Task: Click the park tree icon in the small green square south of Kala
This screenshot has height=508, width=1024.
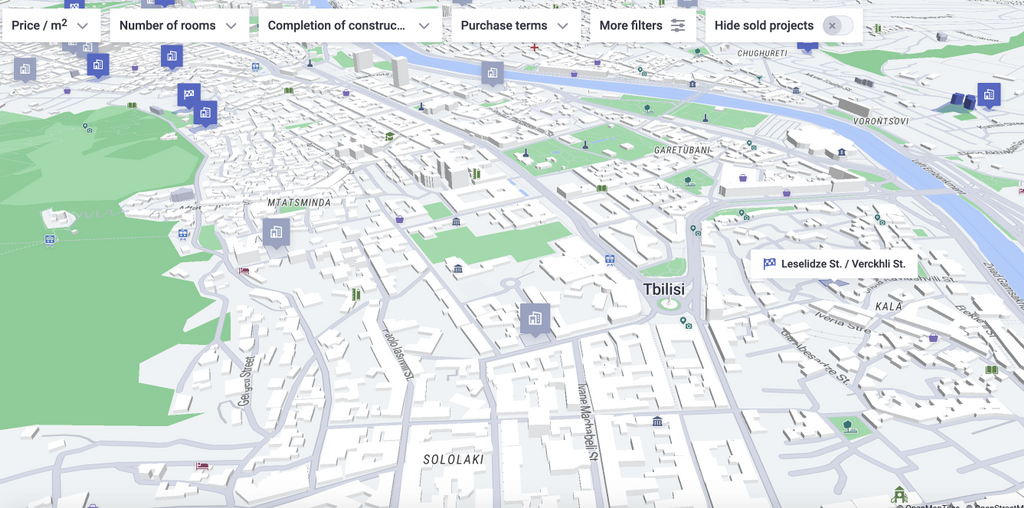Action: pyautogui.click(x=847, y=427)
